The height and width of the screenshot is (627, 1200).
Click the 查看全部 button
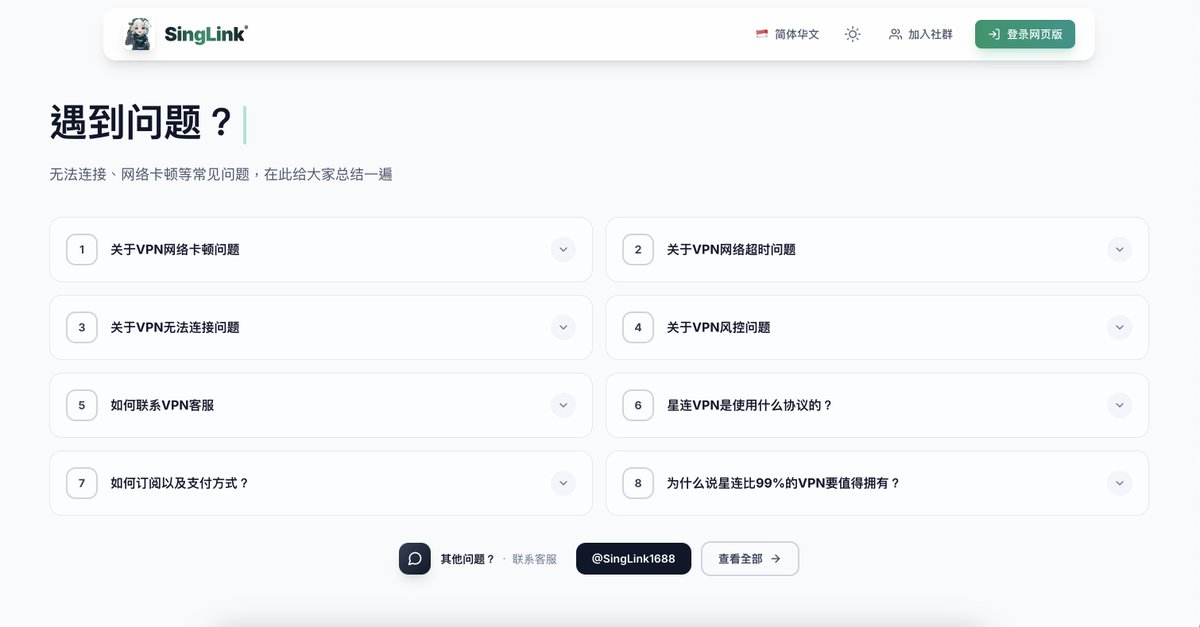coord(750,559)
